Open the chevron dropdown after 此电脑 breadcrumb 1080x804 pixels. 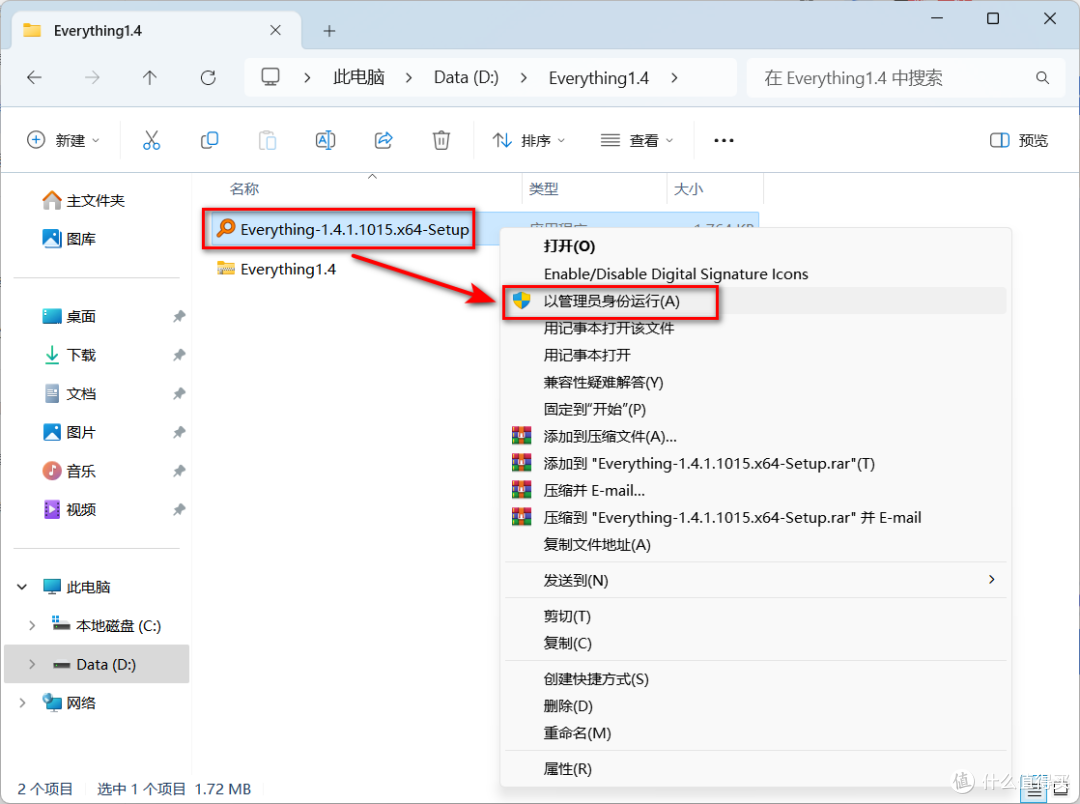pos(409,78)
